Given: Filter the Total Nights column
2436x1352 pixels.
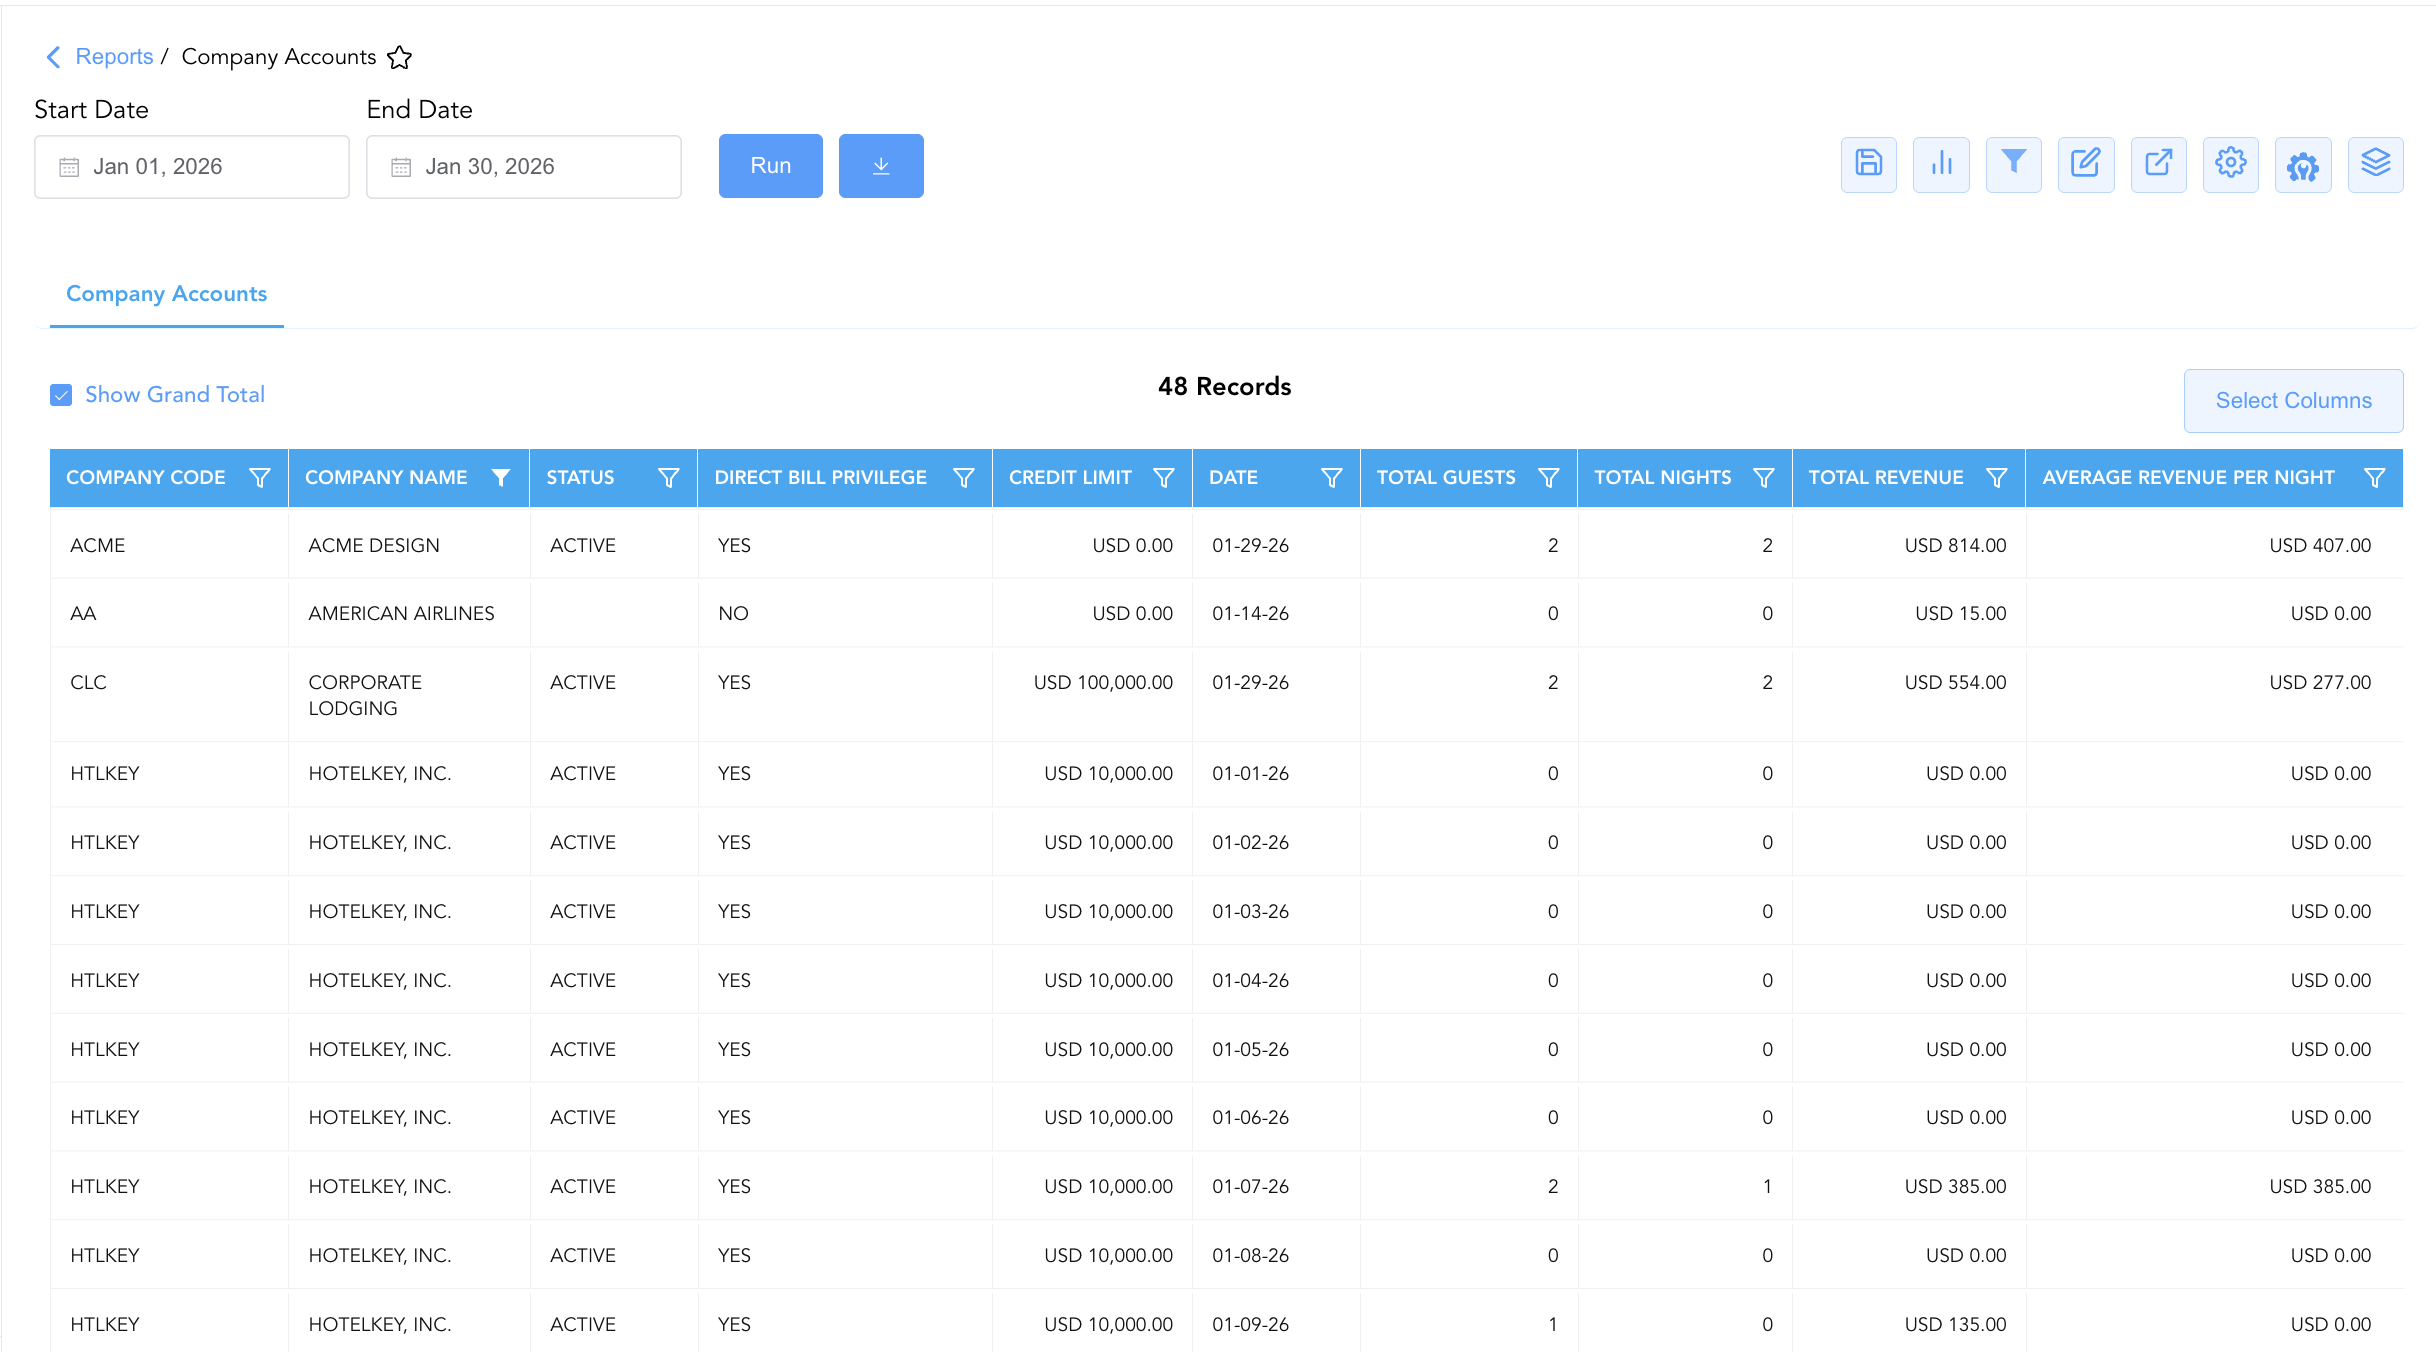Looking at the screenshot, I should [1764, 478].
